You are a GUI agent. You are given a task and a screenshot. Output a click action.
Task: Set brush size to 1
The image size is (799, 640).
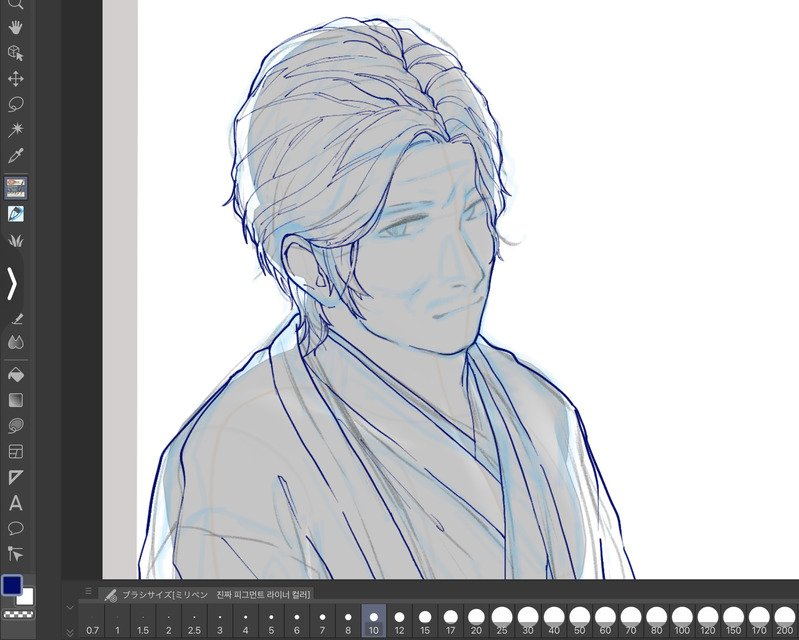tap(117, 621)
